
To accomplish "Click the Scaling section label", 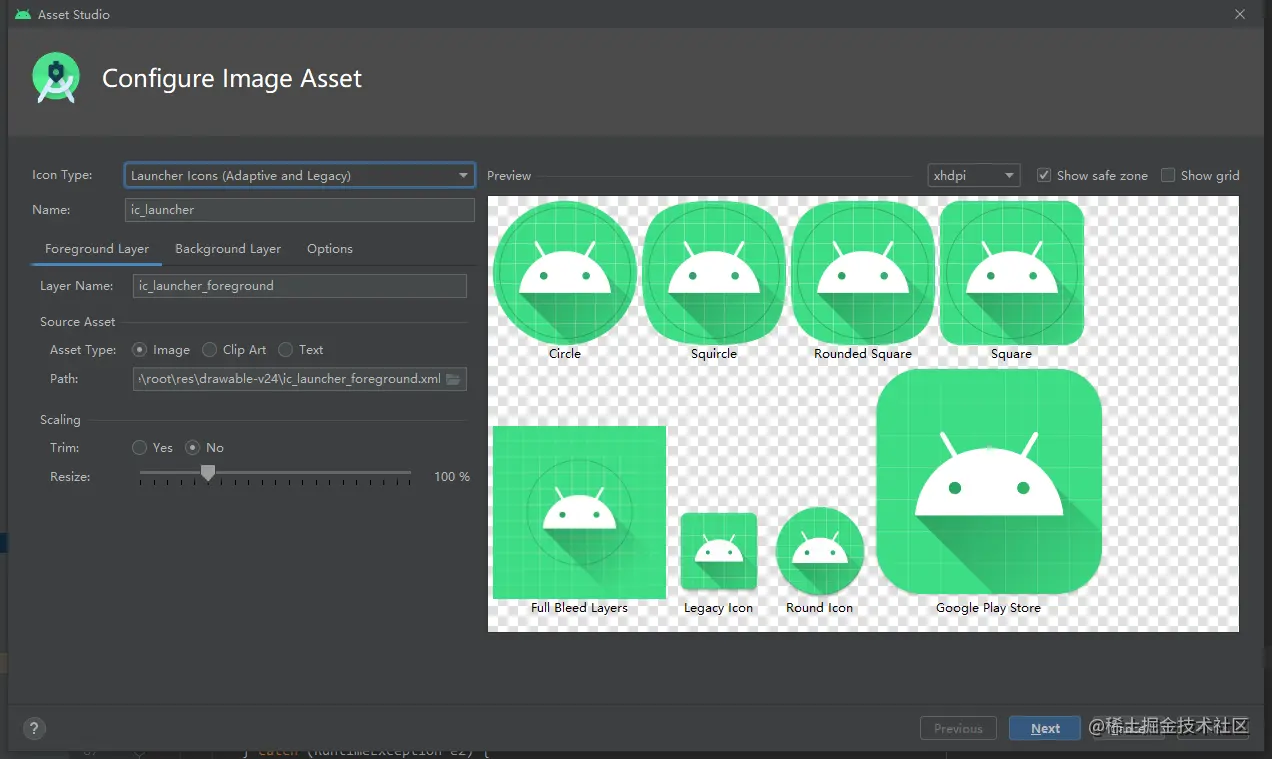I will pyautogui.click(x=60, y=420).
